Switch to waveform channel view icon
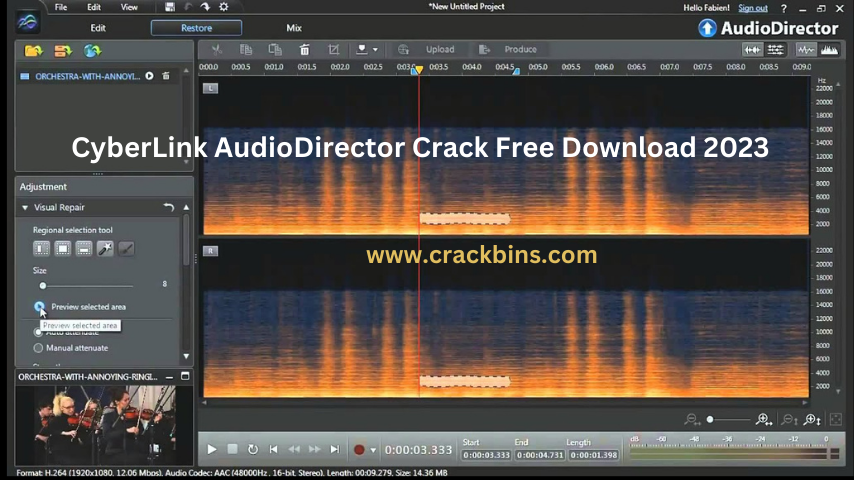Screen dimensions: 854x480 click(x=752, y=50)
